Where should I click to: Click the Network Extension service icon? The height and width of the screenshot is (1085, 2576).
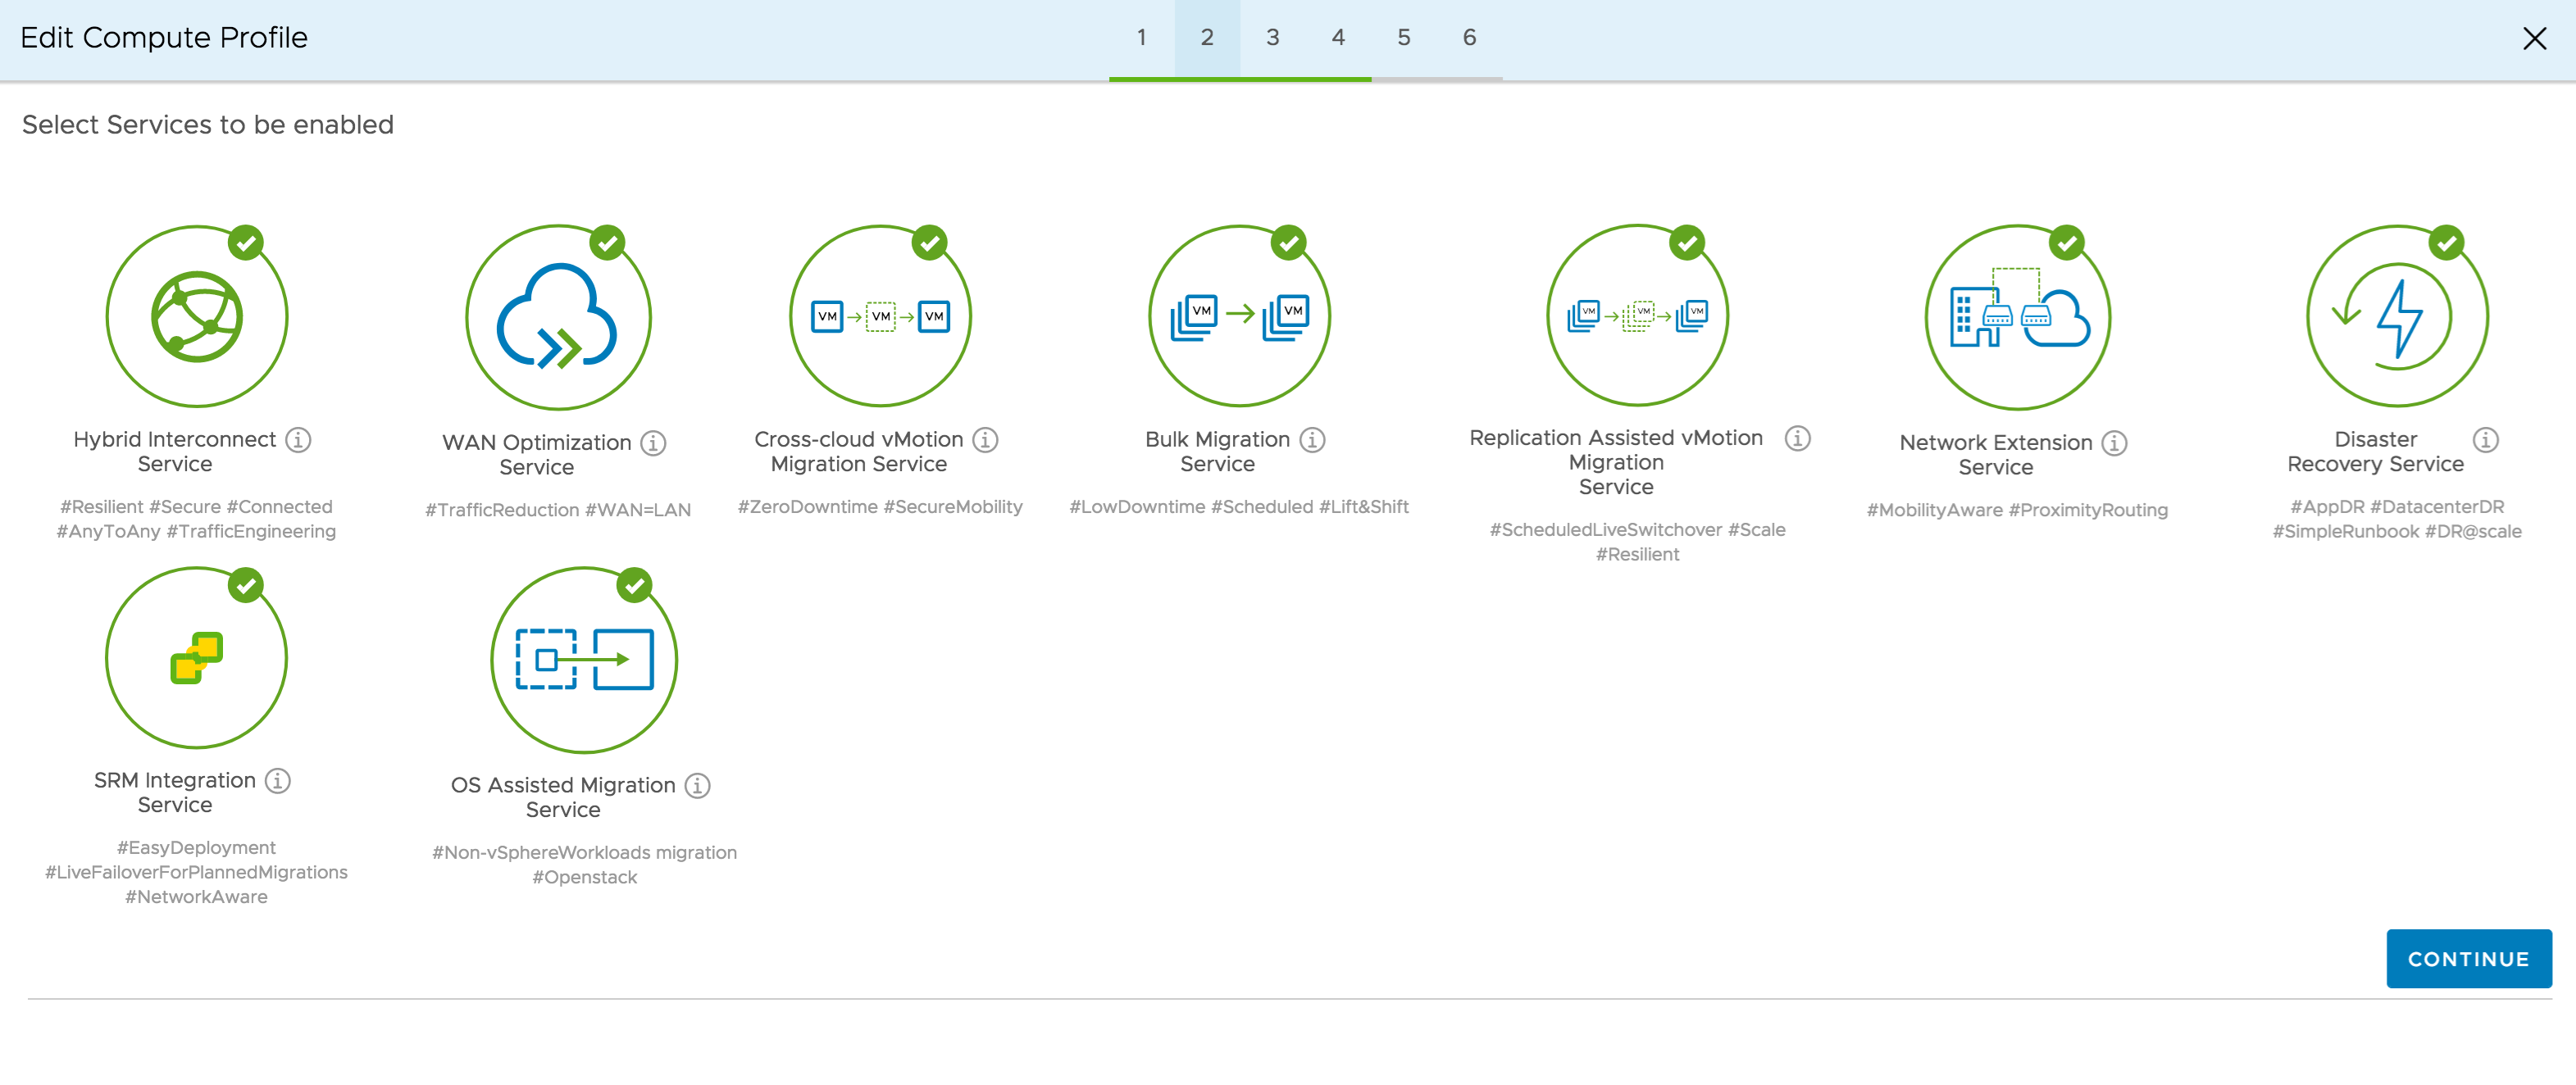click(2018, 317)
